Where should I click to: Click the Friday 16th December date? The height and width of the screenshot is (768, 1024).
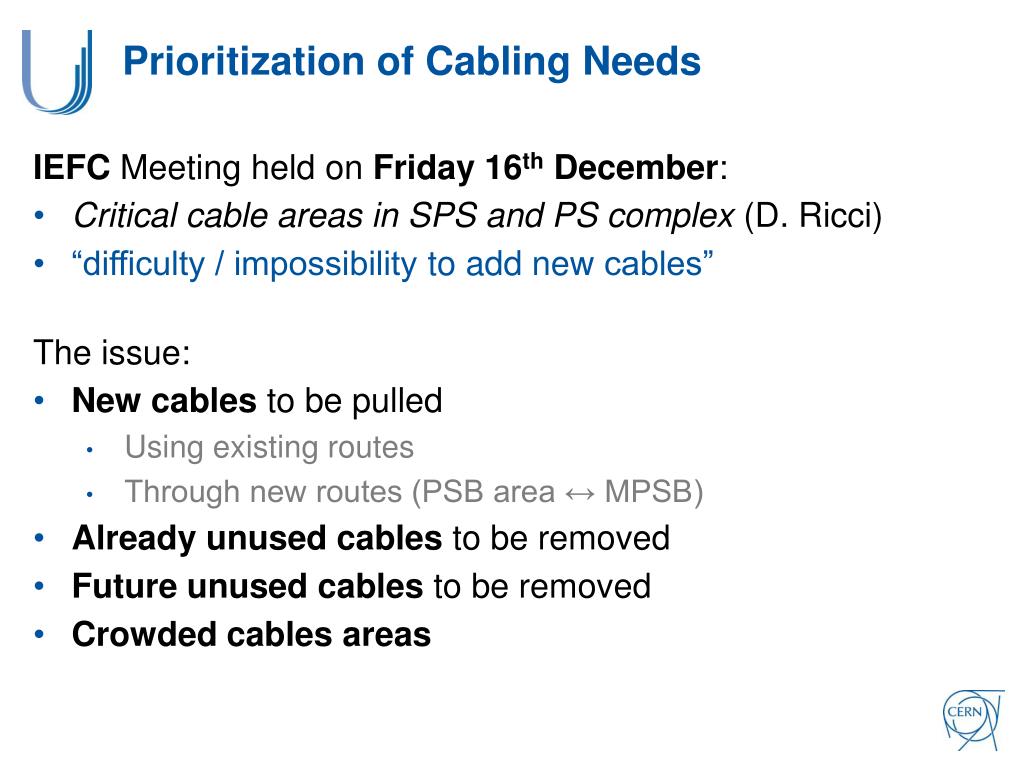pos(545,168)
